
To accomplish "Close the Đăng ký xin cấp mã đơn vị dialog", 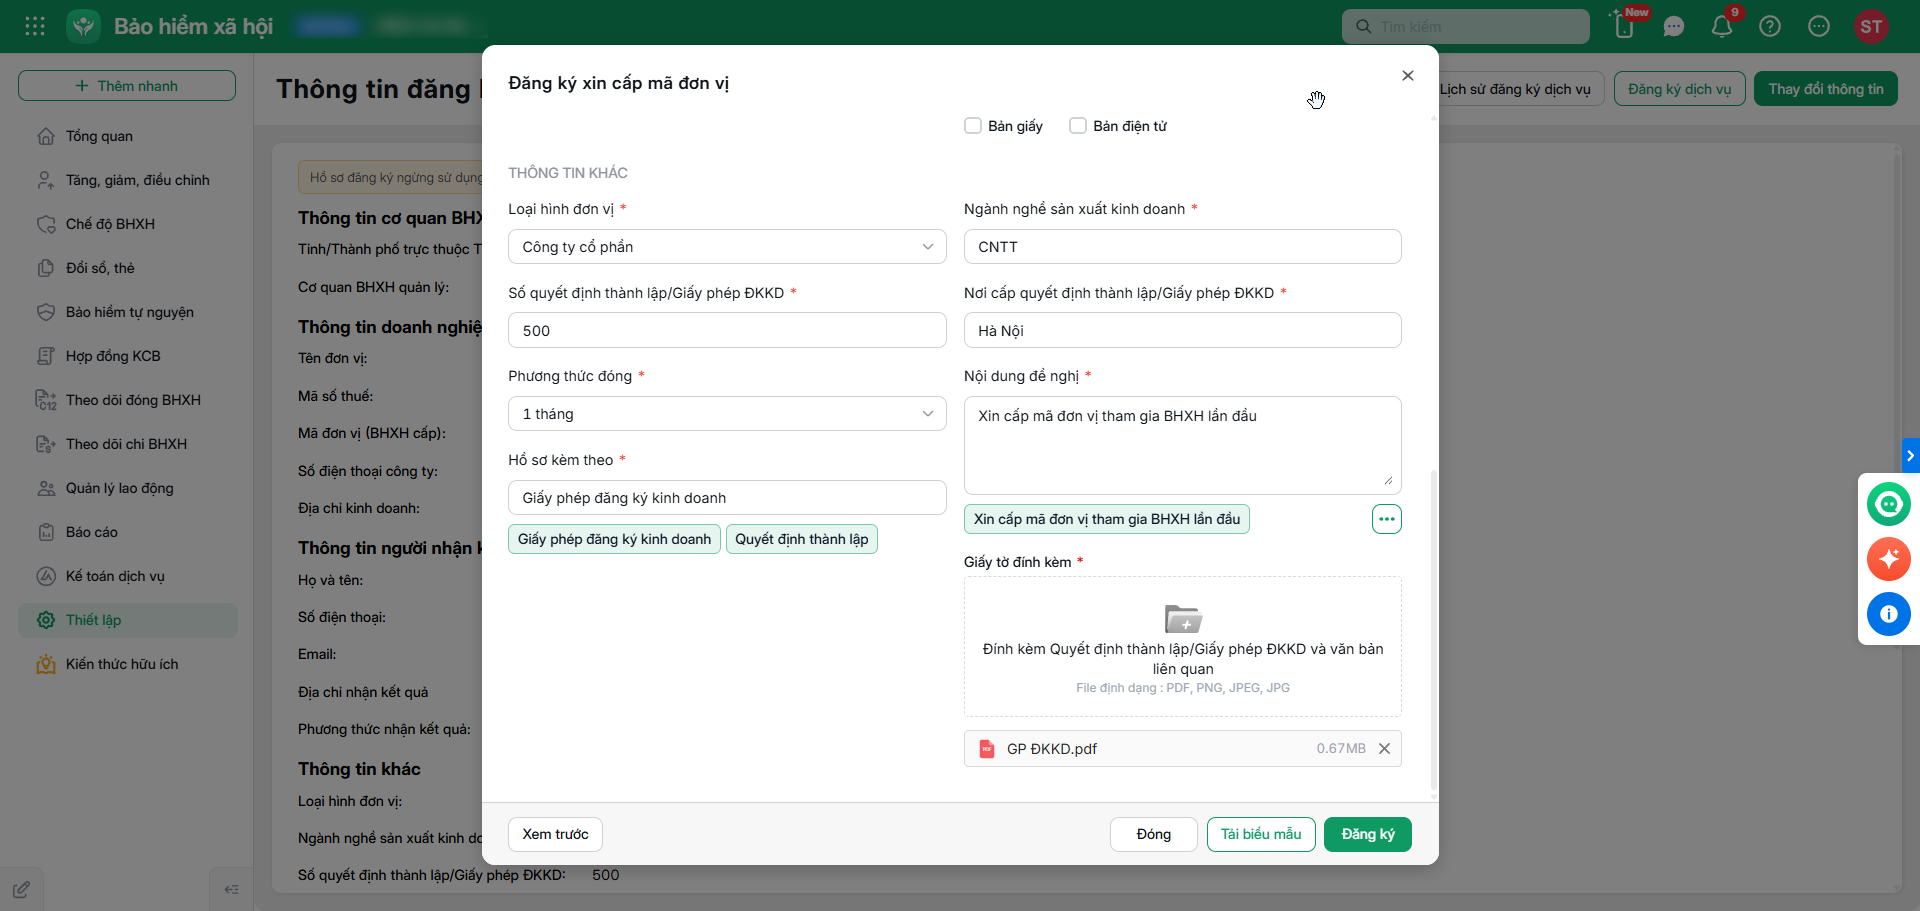I will (x=1408, y=76).
